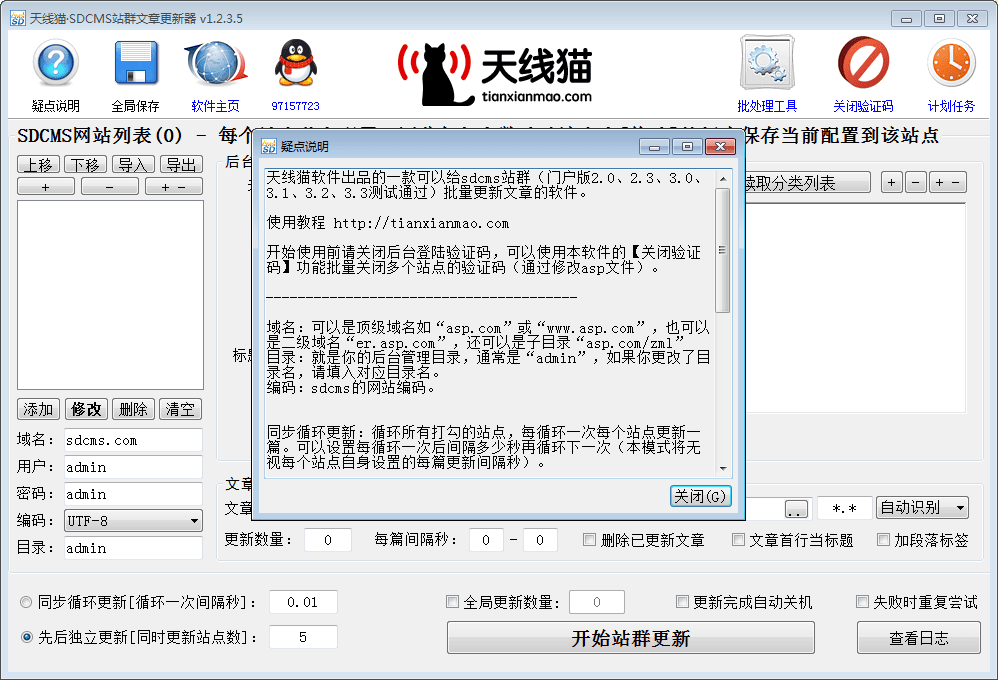
Task: Click the 下移 button
Action: pyautogui.click(x=85, y=165)
